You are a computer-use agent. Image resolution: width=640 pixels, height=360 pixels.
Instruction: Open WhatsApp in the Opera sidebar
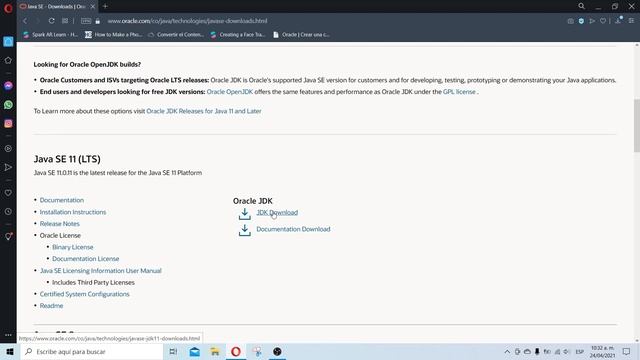[8, 105]
